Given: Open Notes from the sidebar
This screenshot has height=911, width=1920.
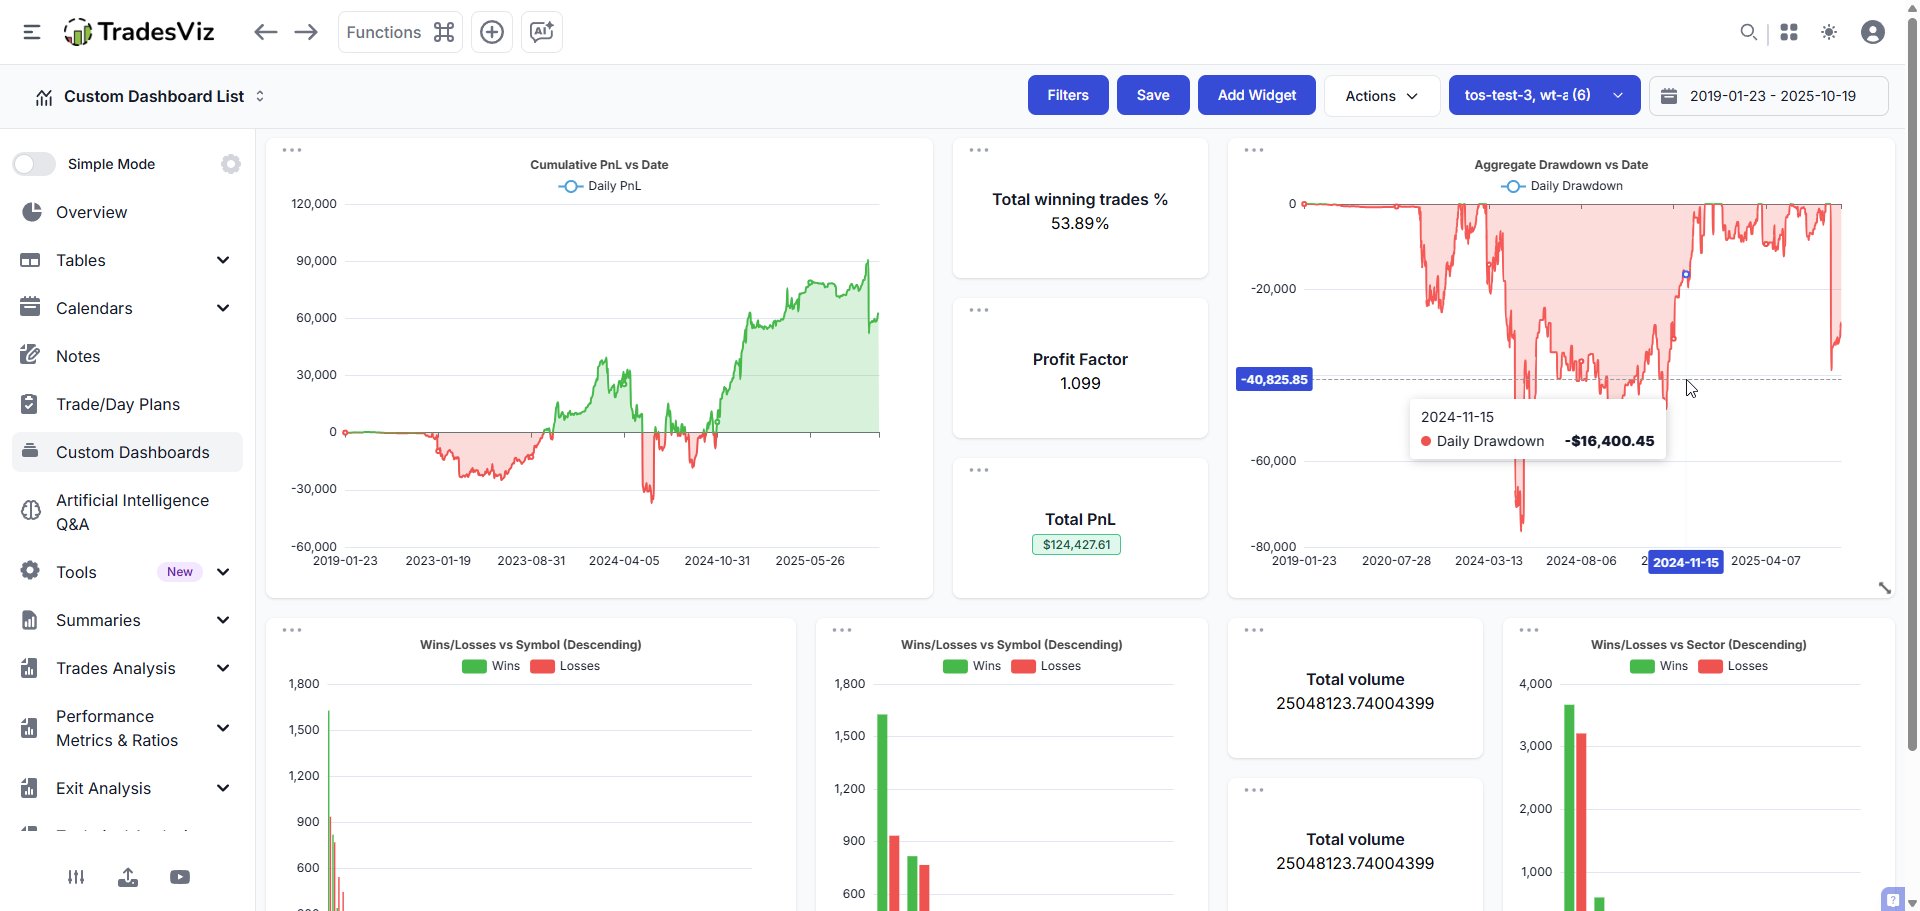Looking at the screenshot, I should click(x=128, y=356).
